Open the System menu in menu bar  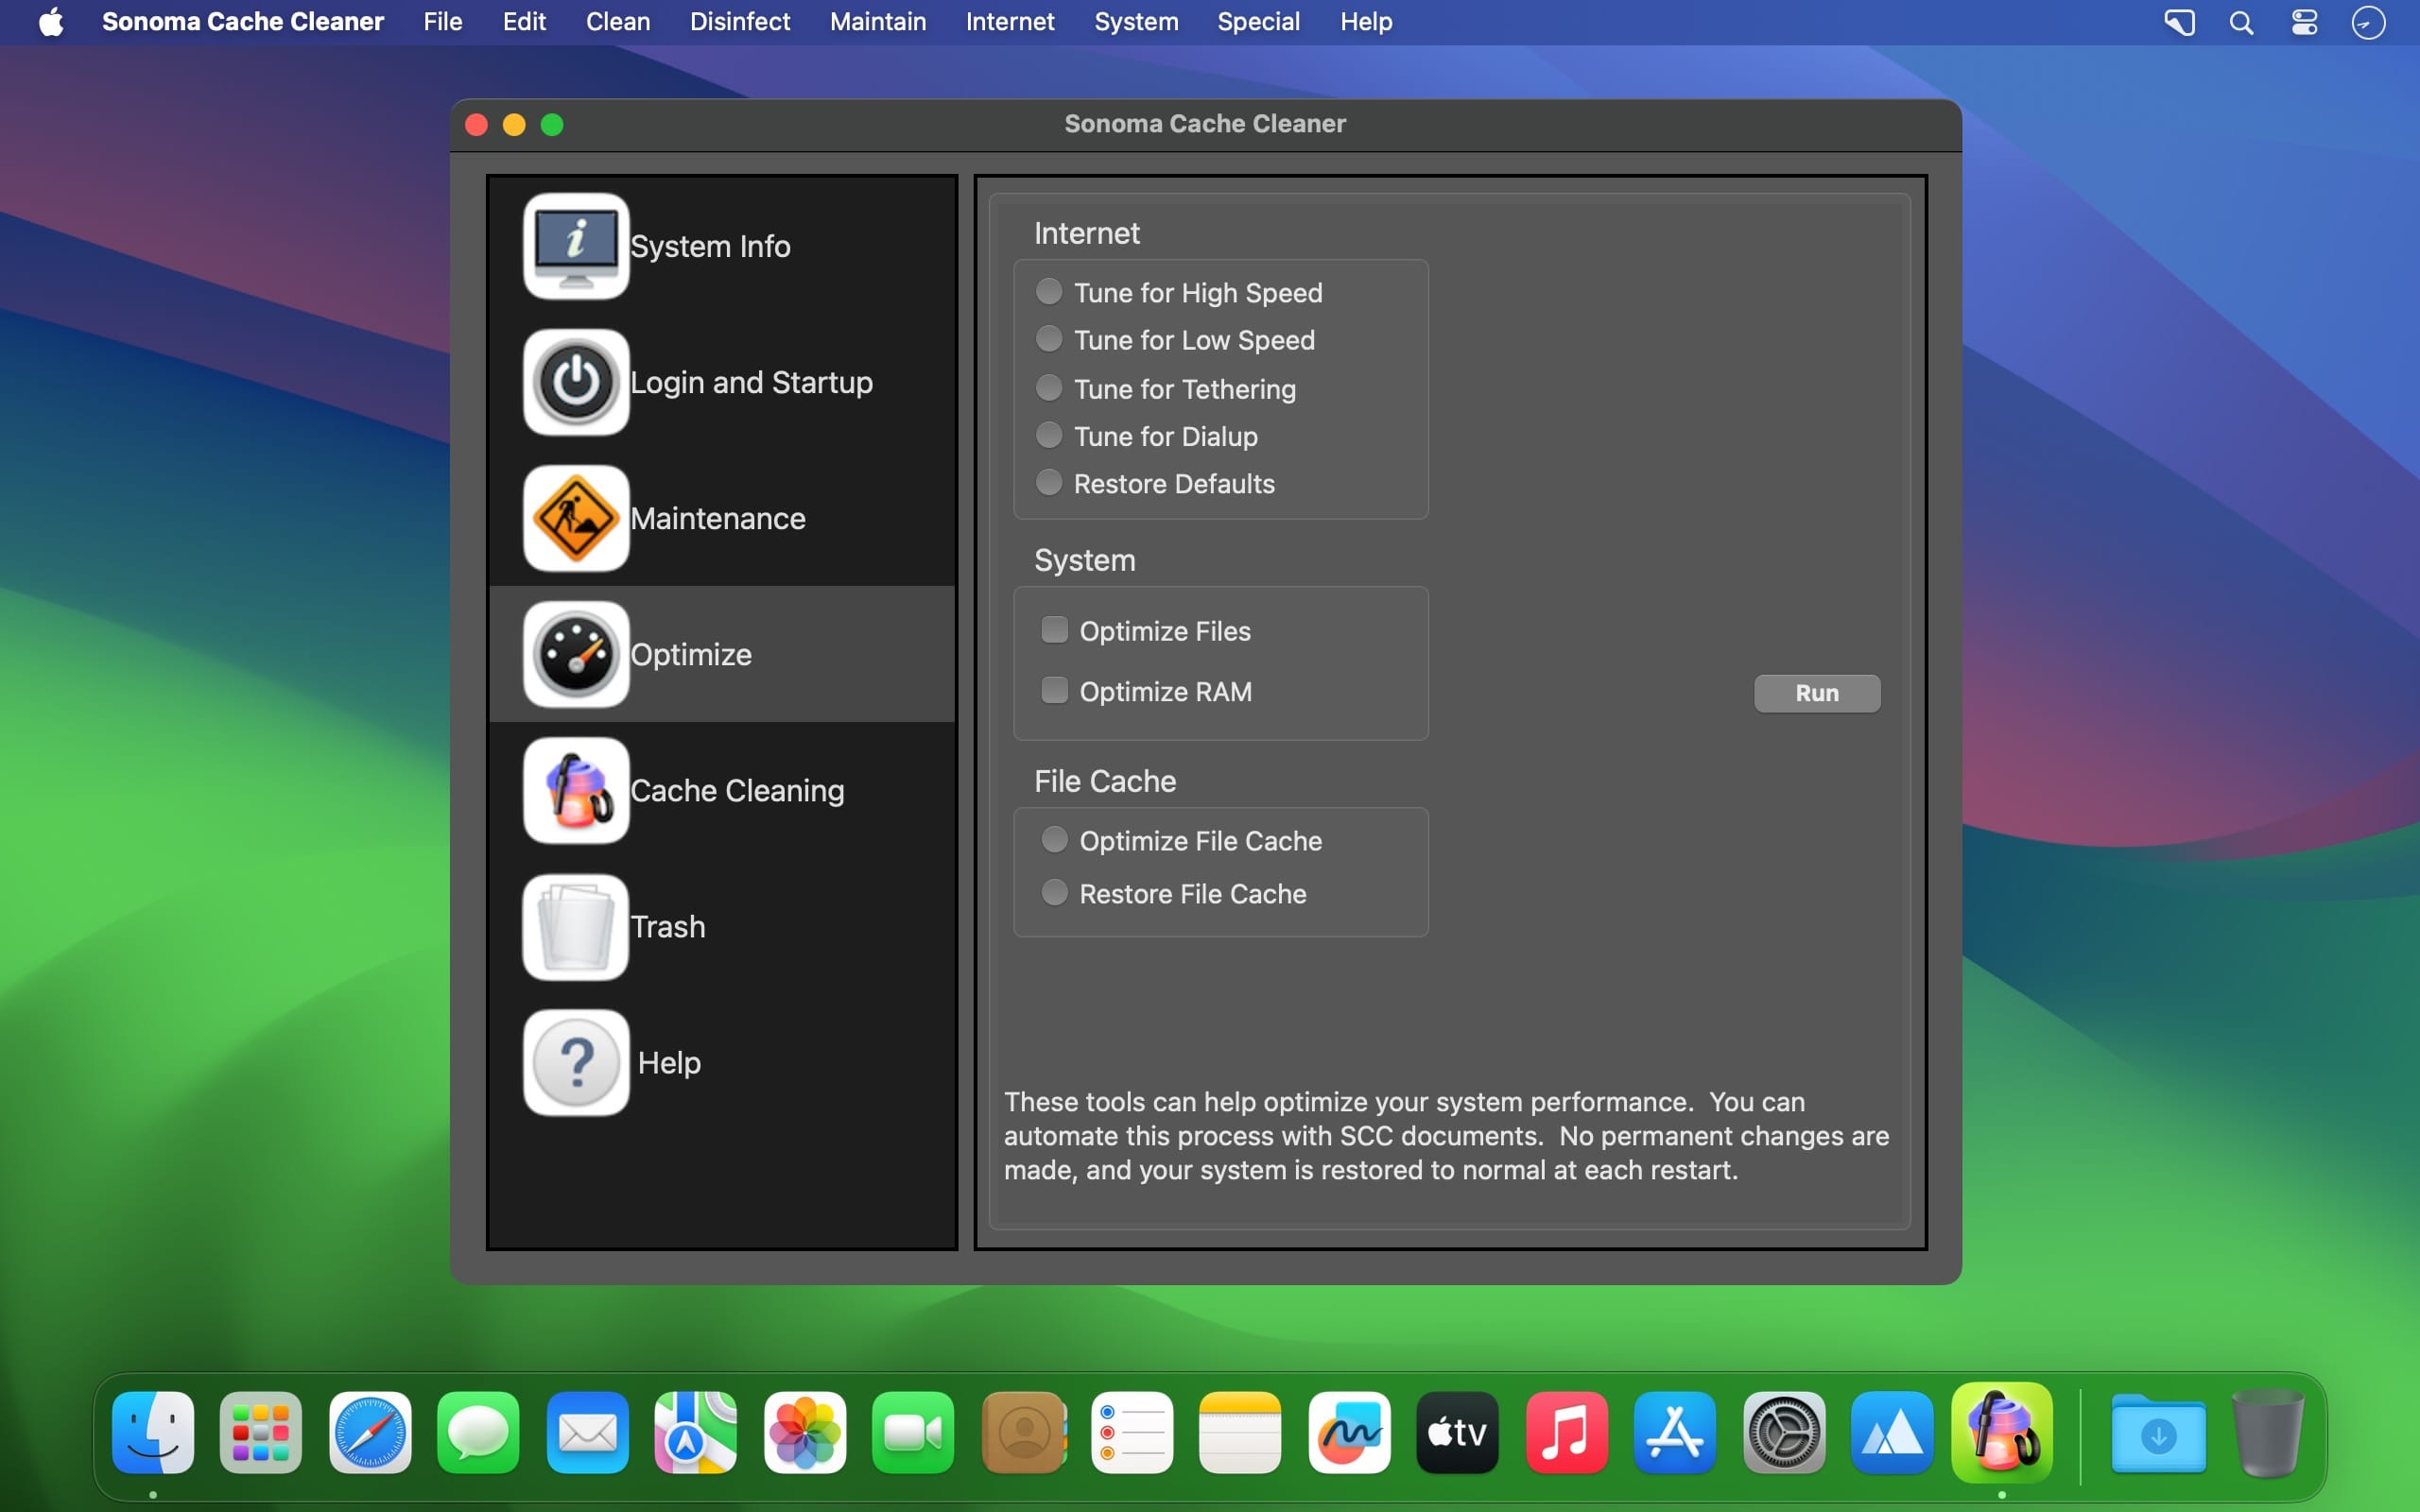click(x=1136, y=22)
